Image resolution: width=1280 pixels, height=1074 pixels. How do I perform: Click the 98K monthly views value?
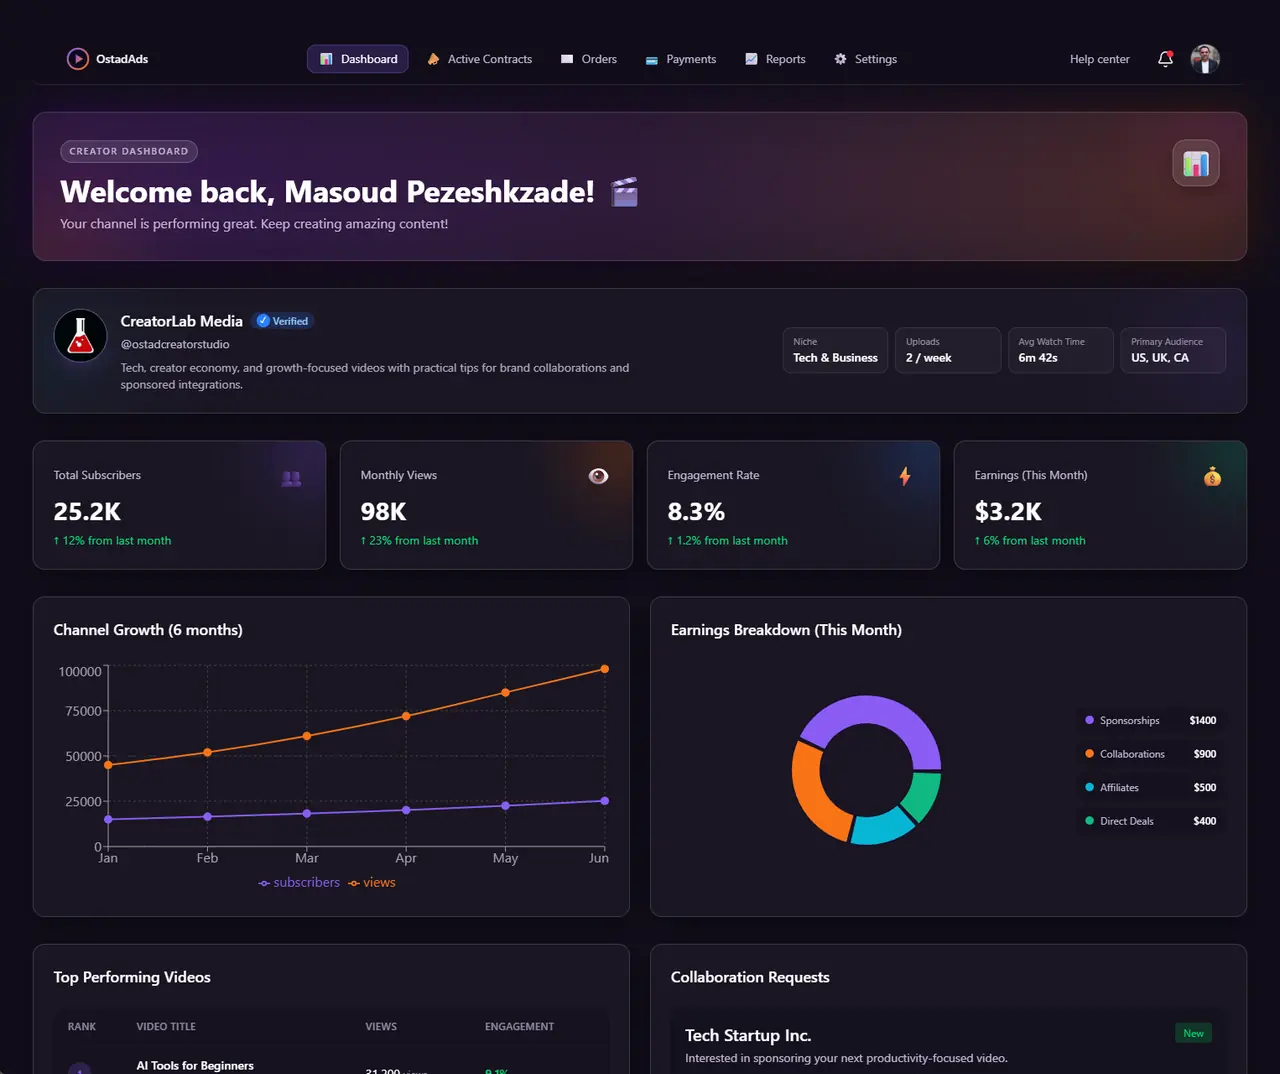pos(383,512)
